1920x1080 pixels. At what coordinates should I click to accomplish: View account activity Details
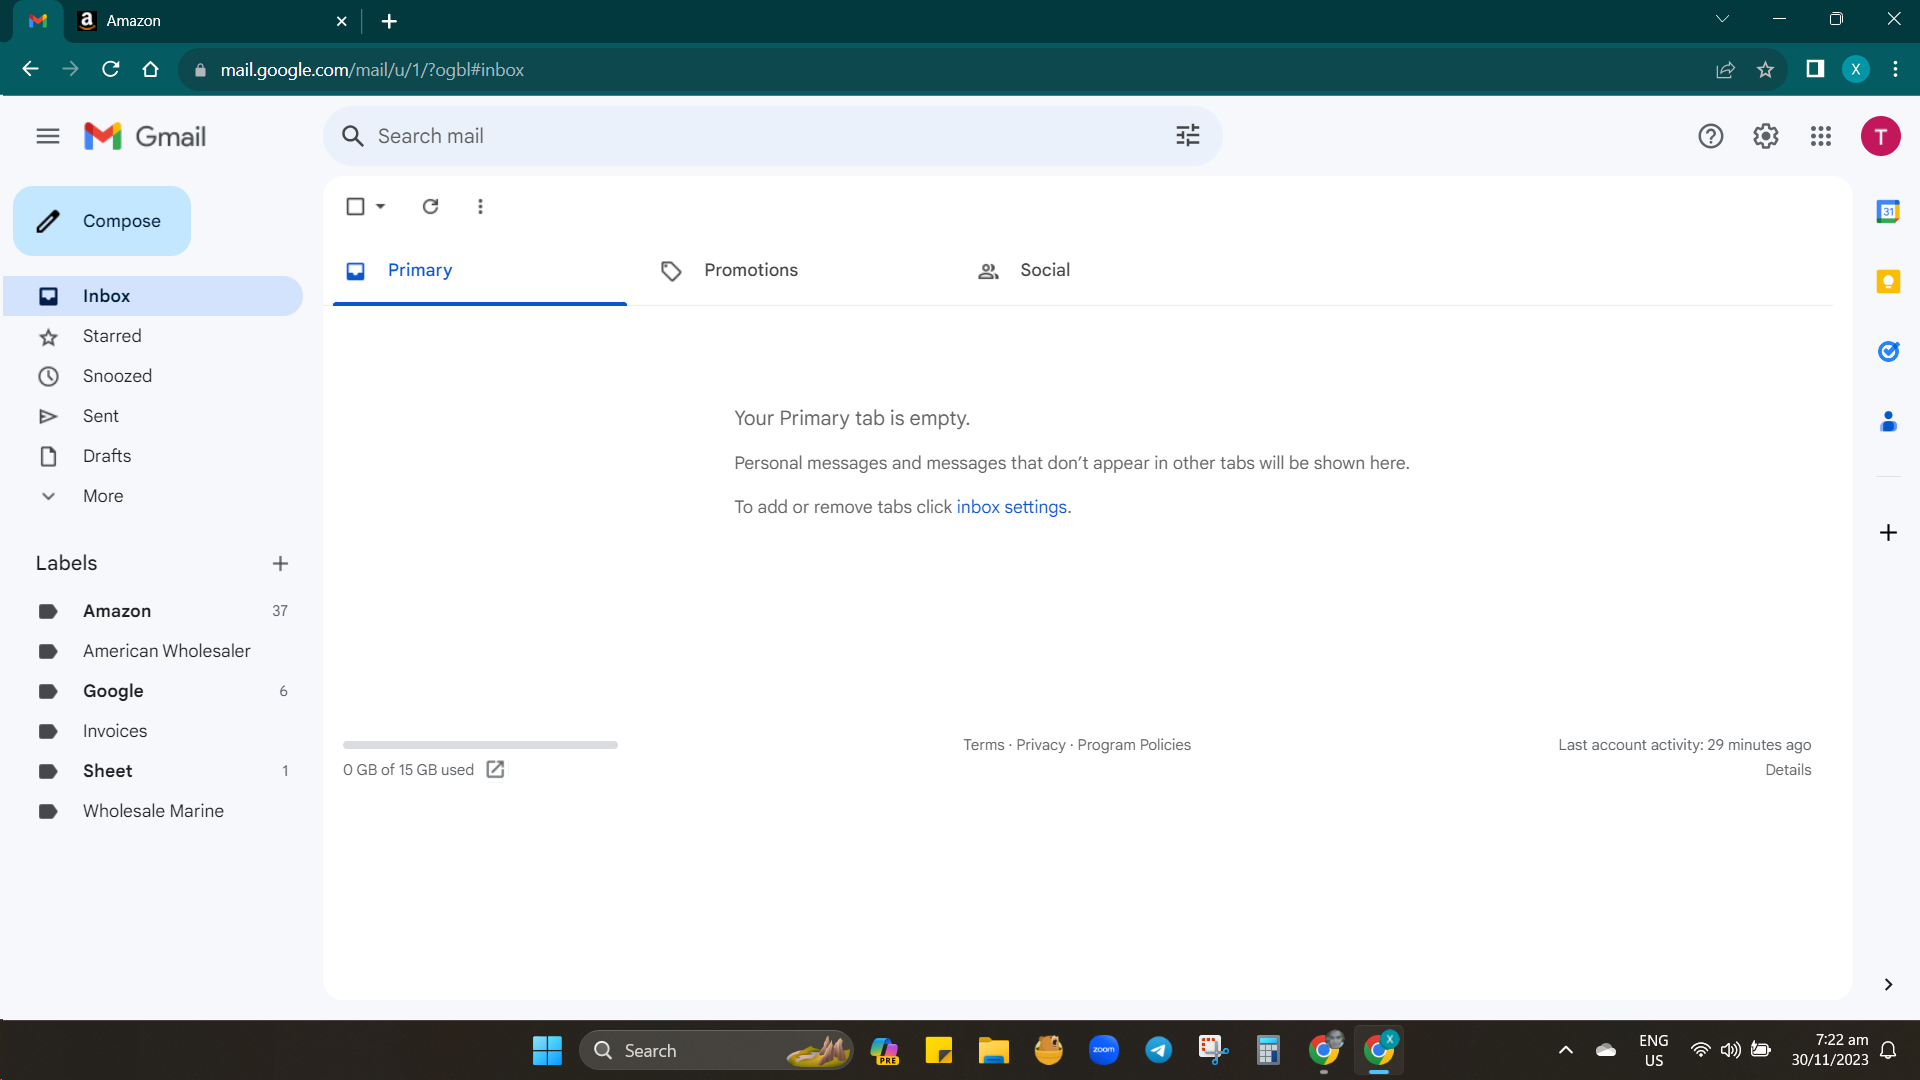pos(1788,770)
